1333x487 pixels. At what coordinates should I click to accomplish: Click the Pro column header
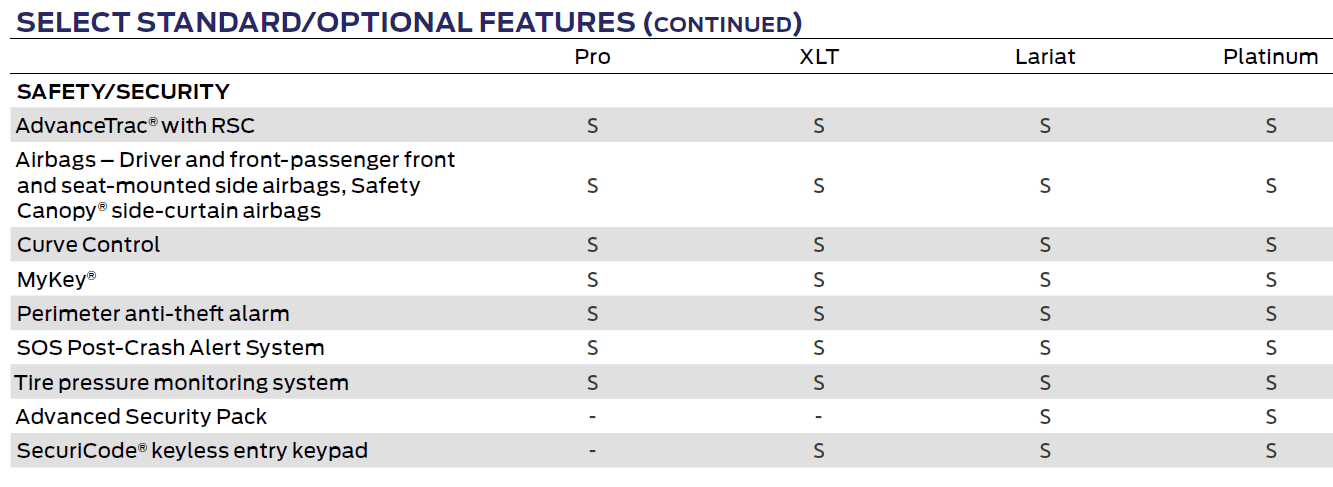tap(592, 57)
